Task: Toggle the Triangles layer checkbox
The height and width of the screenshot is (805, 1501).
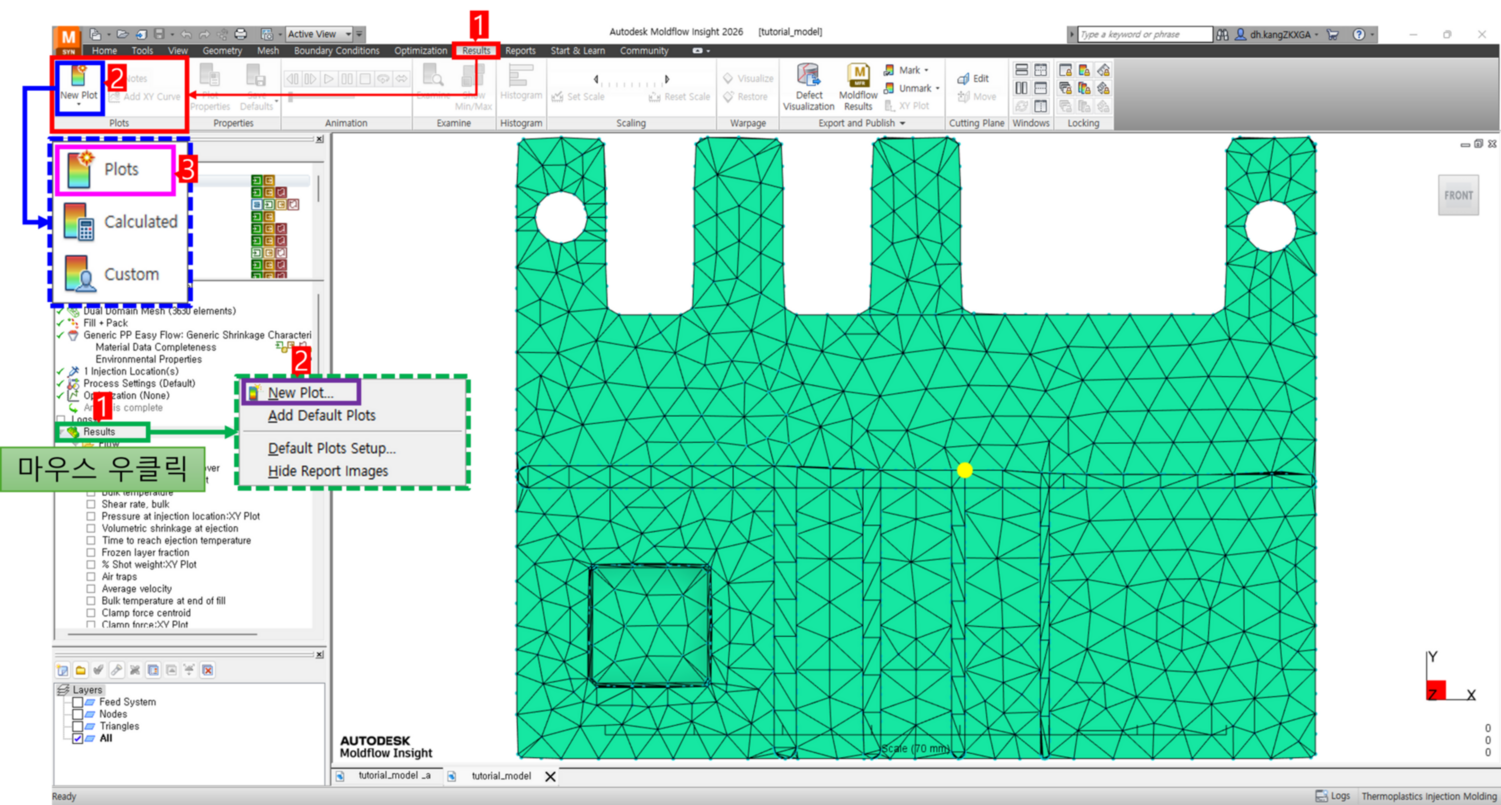Action: pos(77,727)
